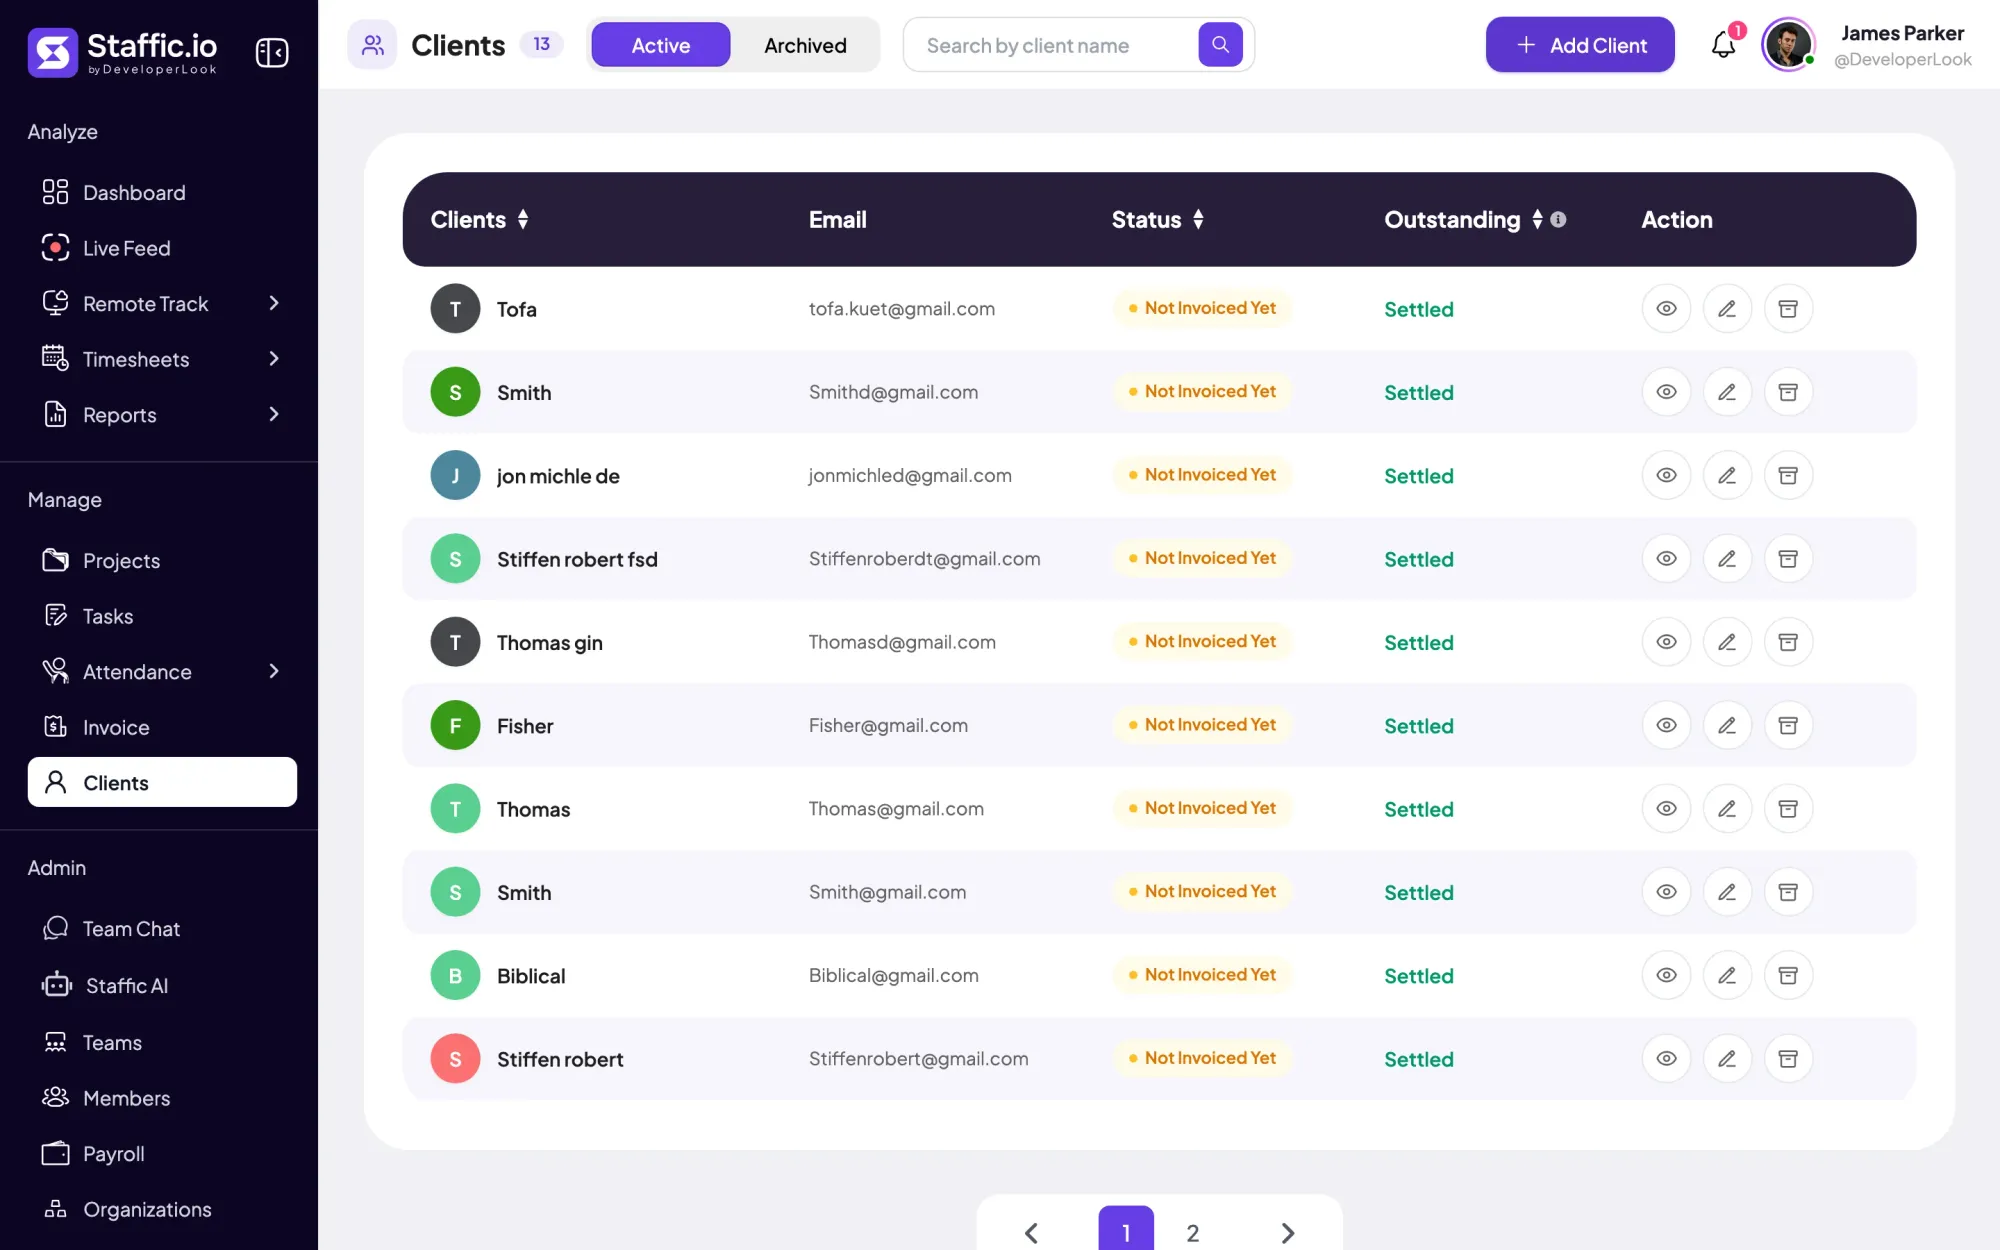
Task: Archive Stiffen robert fsd client
Action: pyautogui.click(x=1788, y=559)
